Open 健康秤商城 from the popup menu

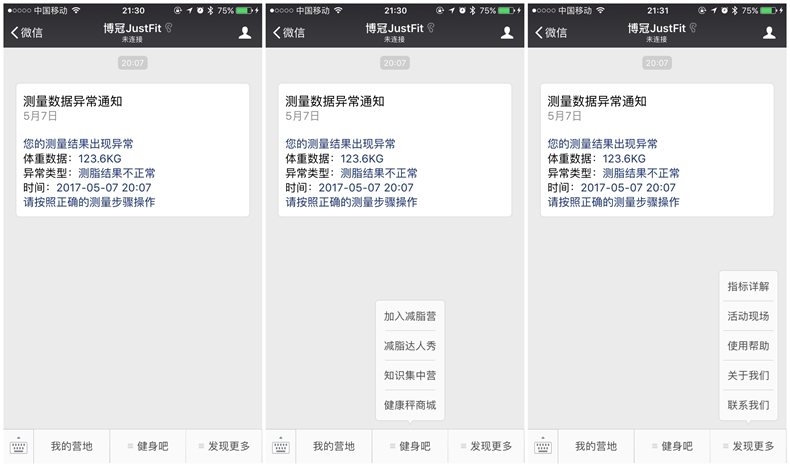click(410, 406)
